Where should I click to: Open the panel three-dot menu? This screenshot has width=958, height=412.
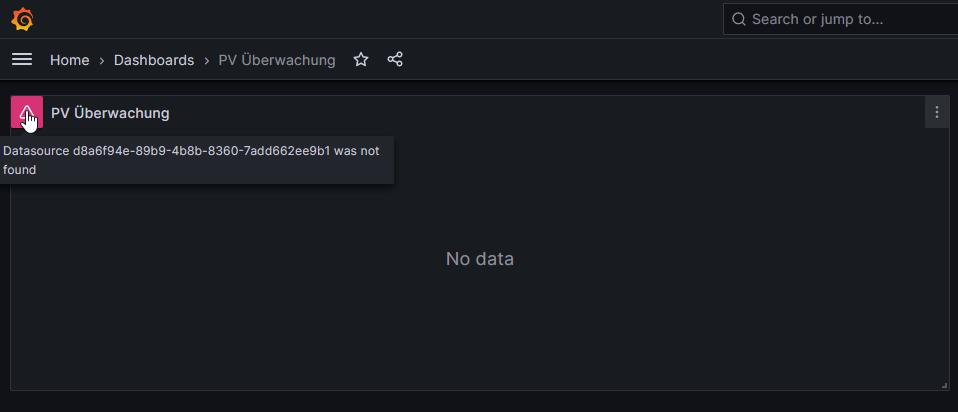click(937, 112)
